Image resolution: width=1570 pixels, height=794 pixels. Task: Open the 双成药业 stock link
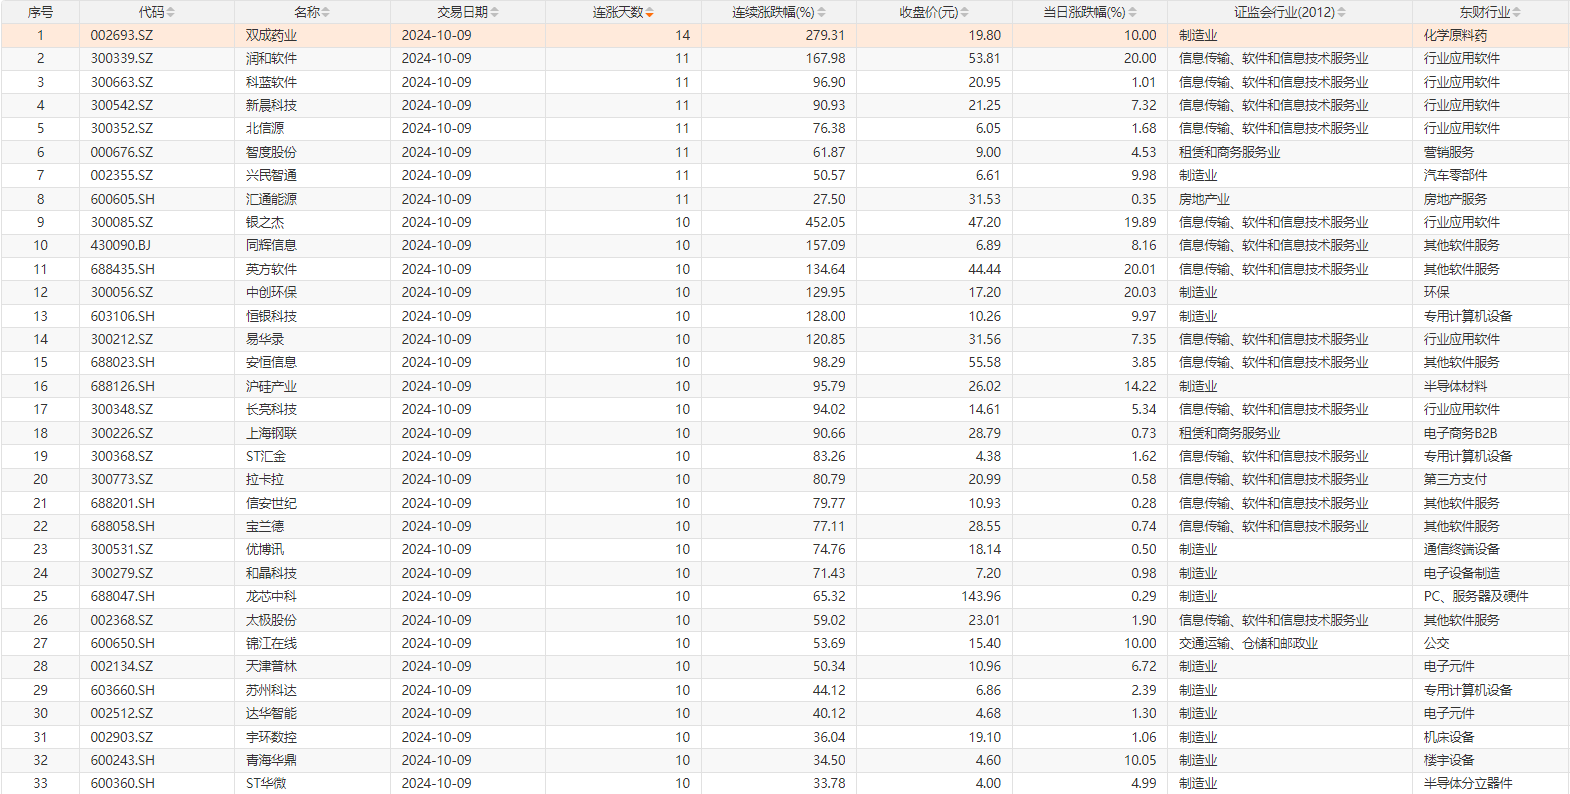click(271, 35)
